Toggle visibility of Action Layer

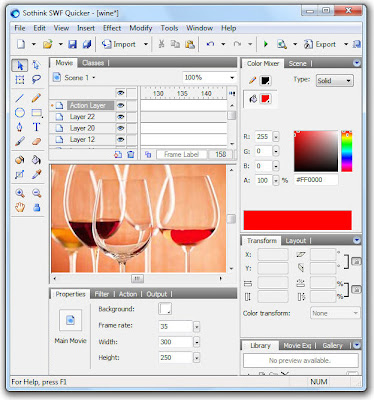point(120,105)
